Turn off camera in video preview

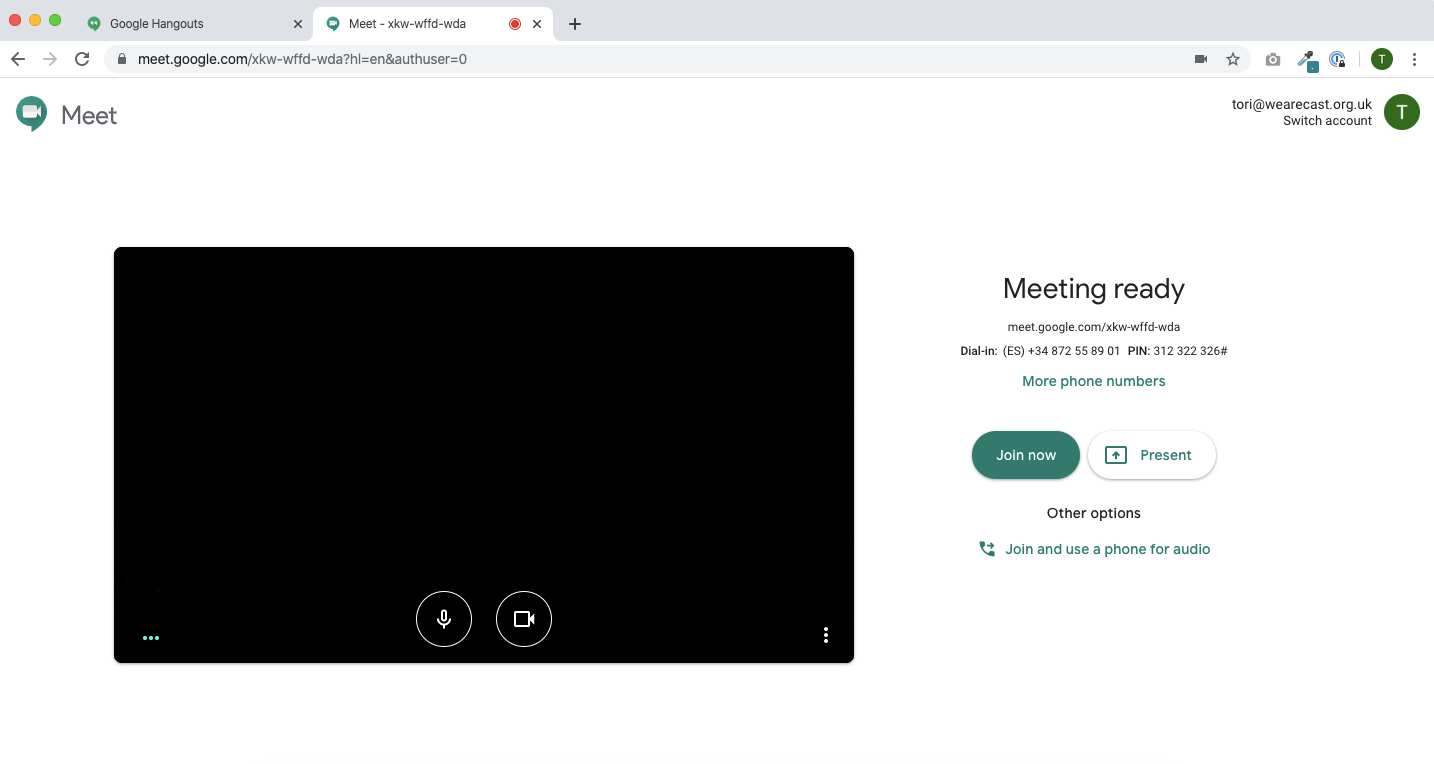[524, 619]
